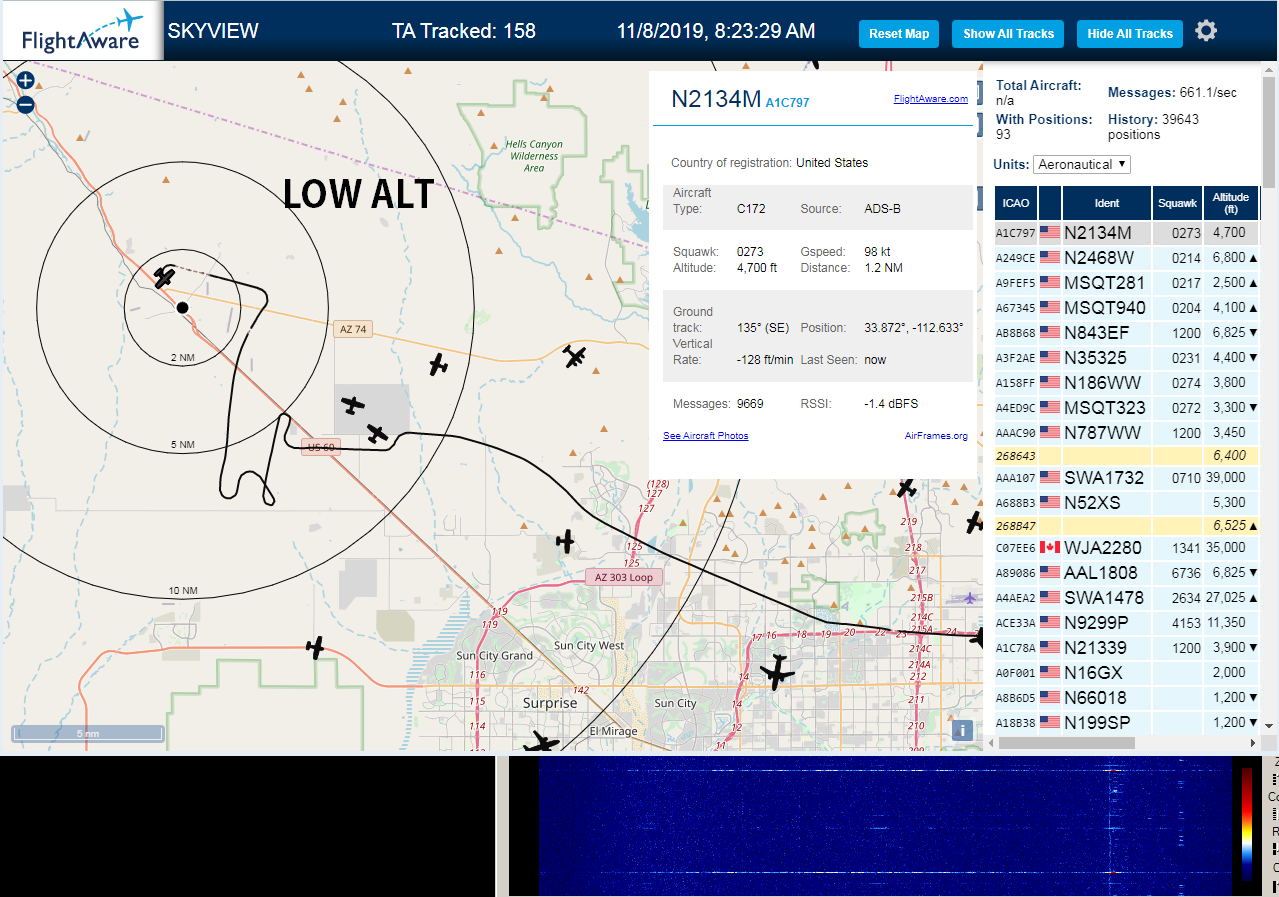Image resolution: width=1279 pixels, height=897 pixels.
Task: Click the Show All Tracks button
Action: tap(1008, 34)
